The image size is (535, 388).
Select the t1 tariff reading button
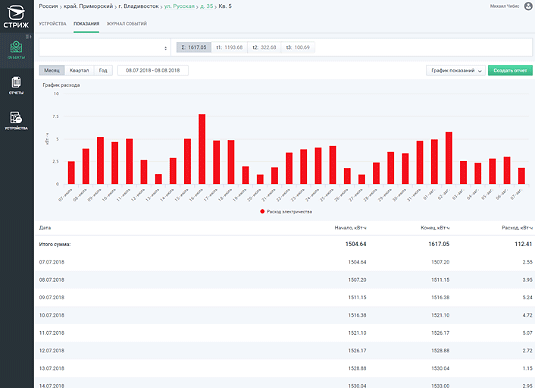click(x=229, y=47)
